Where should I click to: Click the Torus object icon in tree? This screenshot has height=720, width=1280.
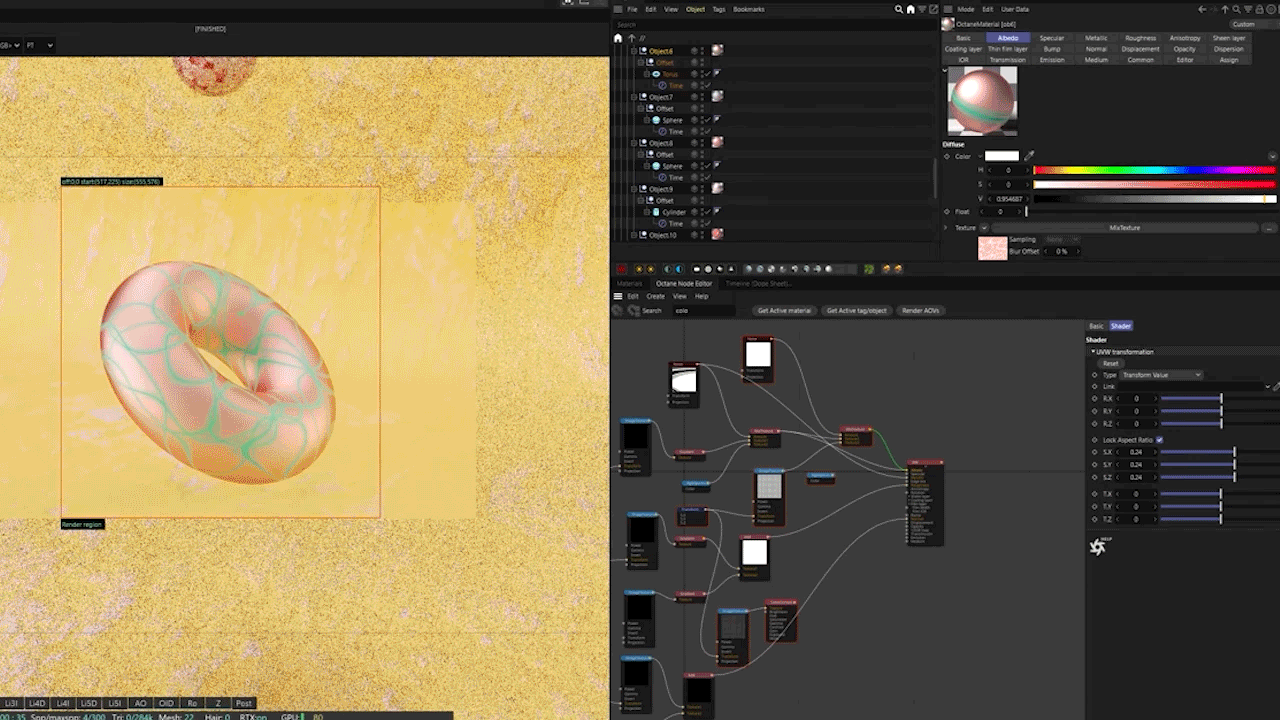(656, 74)
